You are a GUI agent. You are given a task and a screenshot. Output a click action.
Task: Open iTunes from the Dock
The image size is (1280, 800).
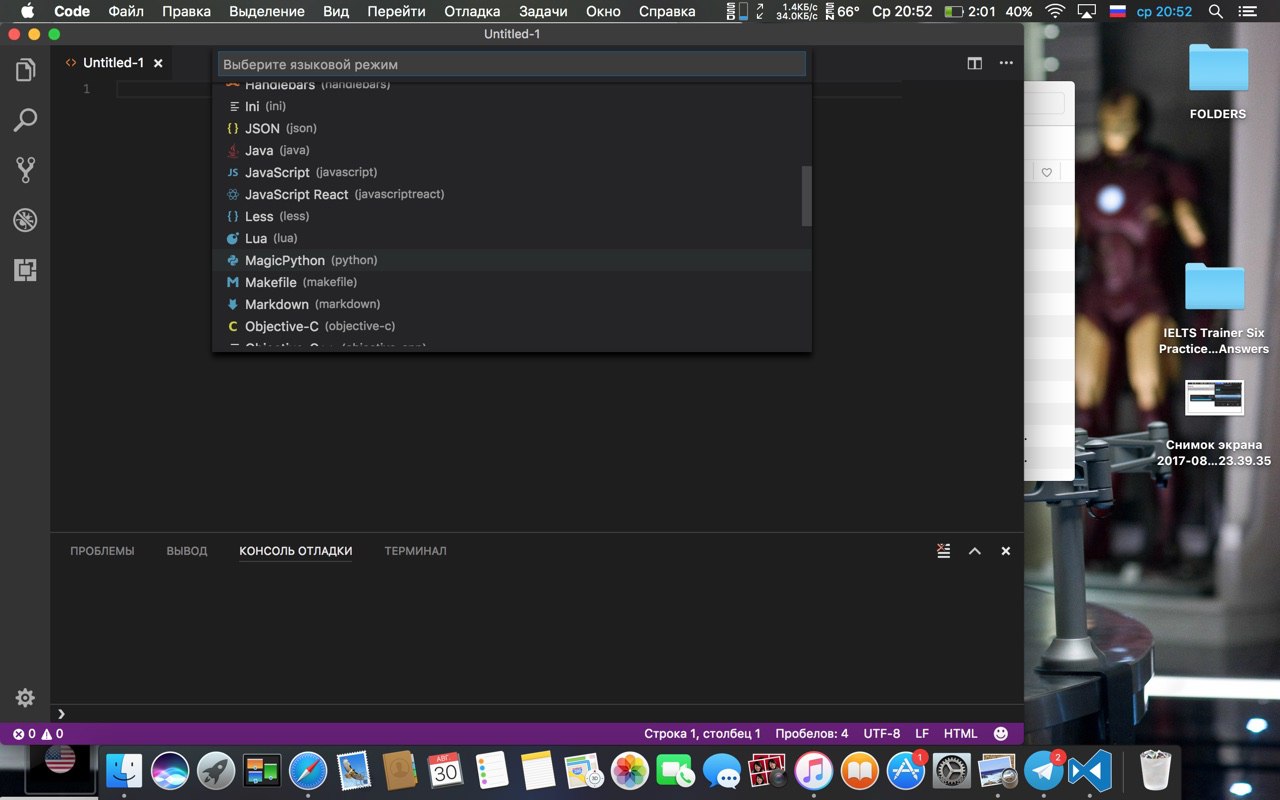814,770
